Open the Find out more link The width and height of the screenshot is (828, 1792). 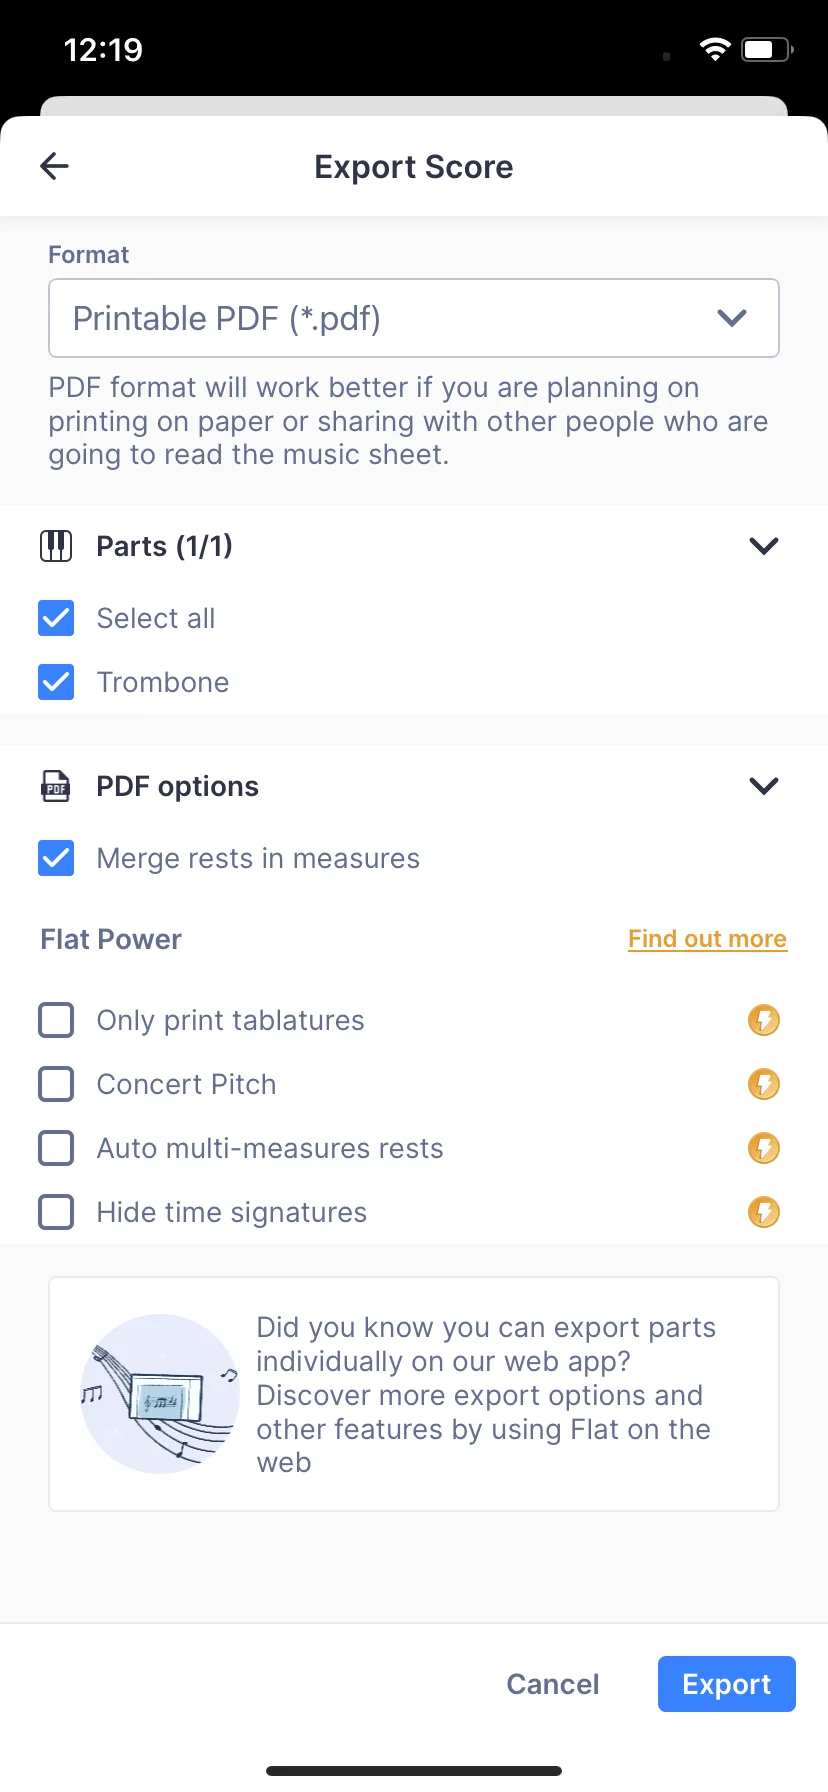[x=707, y=939]
